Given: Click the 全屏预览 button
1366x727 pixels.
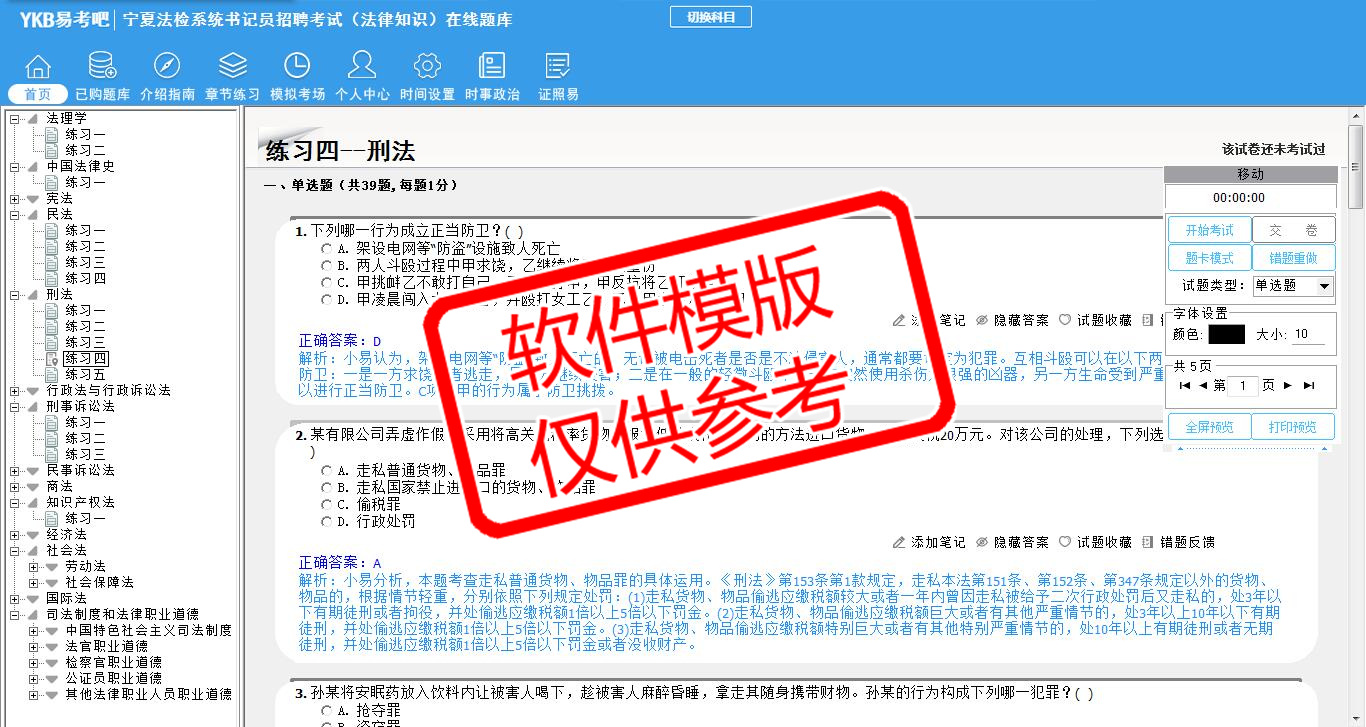Looking at the screenshot, I should (1209, 427).
